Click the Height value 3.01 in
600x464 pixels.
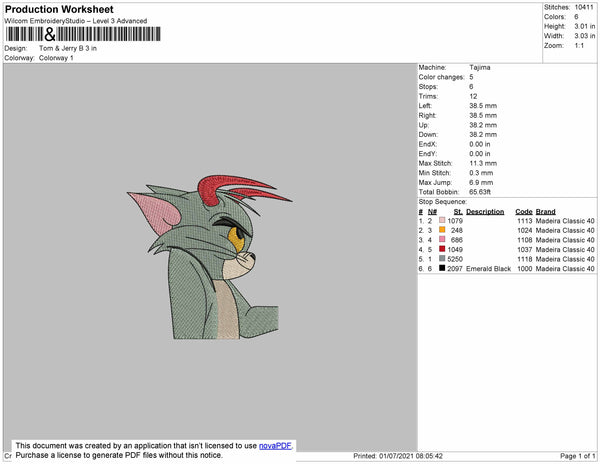coord(584,26)
